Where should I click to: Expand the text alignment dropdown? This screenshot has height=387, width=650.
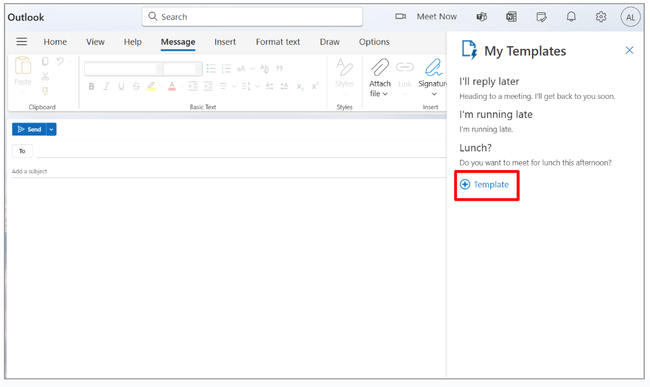point(234,86)
